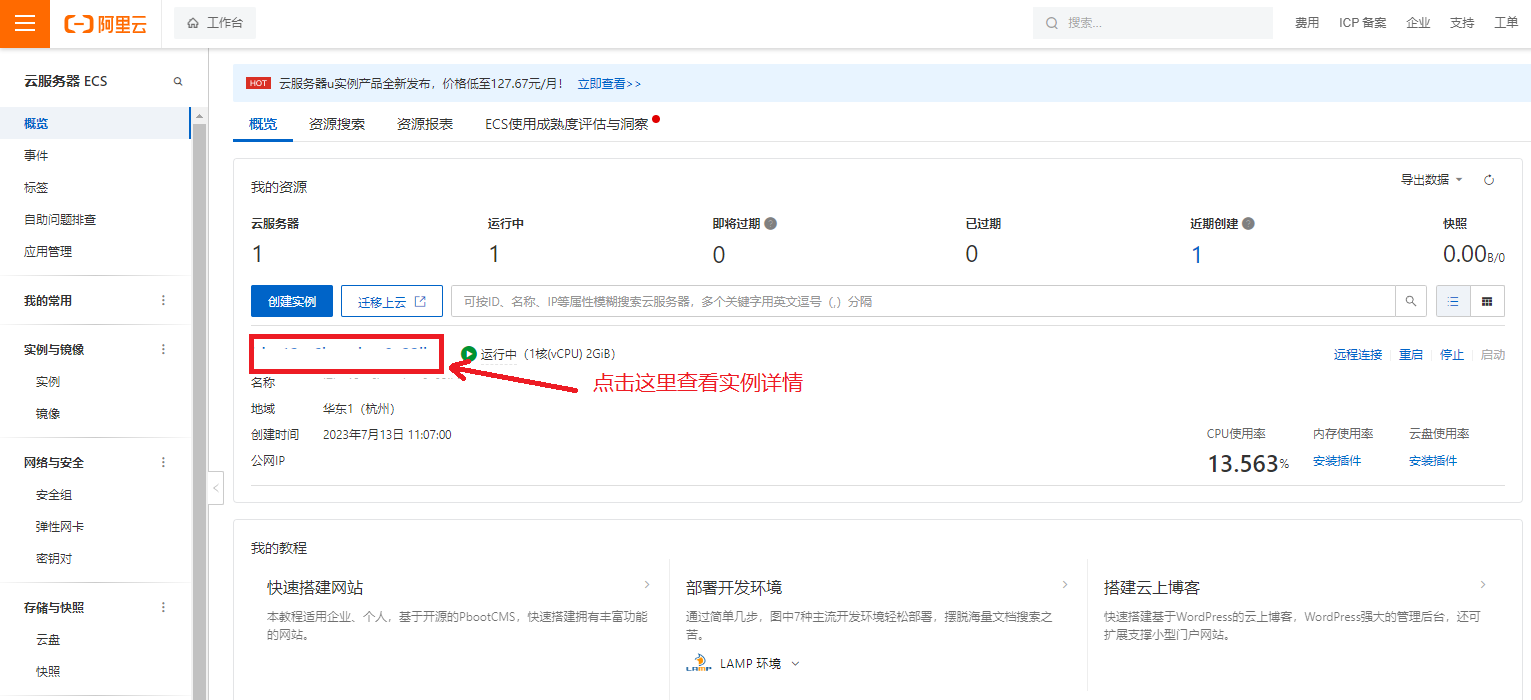Click the 重启 link for the instance
Viewport: 1531px width, 700px height.
[1411, 355]
